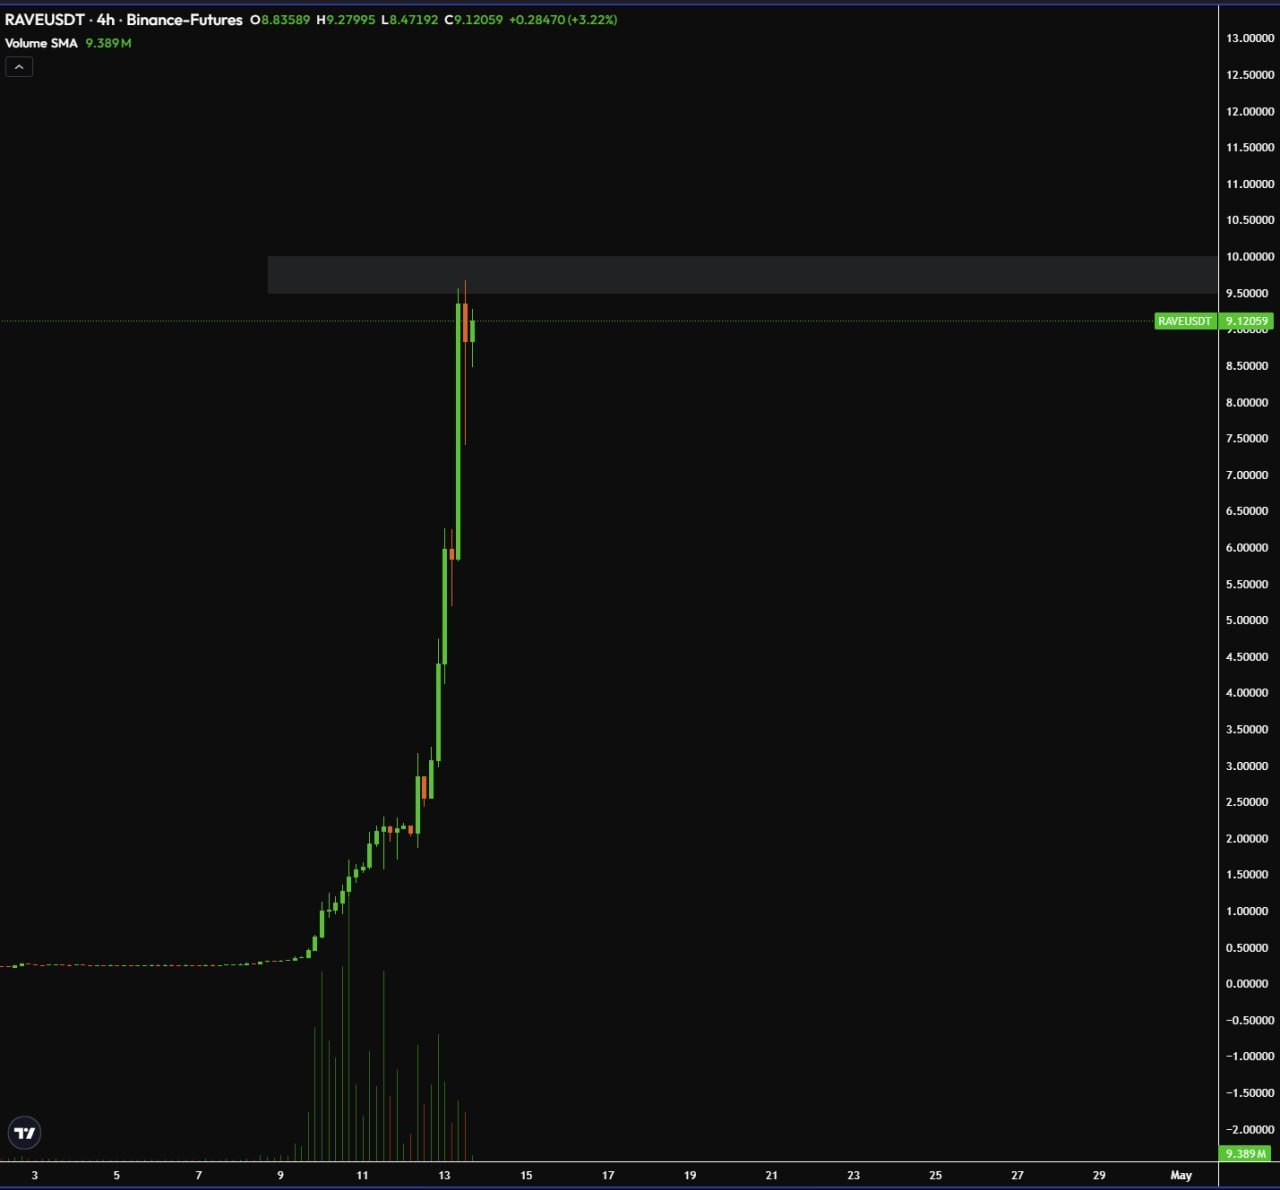1280x1190 pixels.
Task: Click the green RAVEUSDT price line tag
Action: click(x=1184, y=321)
